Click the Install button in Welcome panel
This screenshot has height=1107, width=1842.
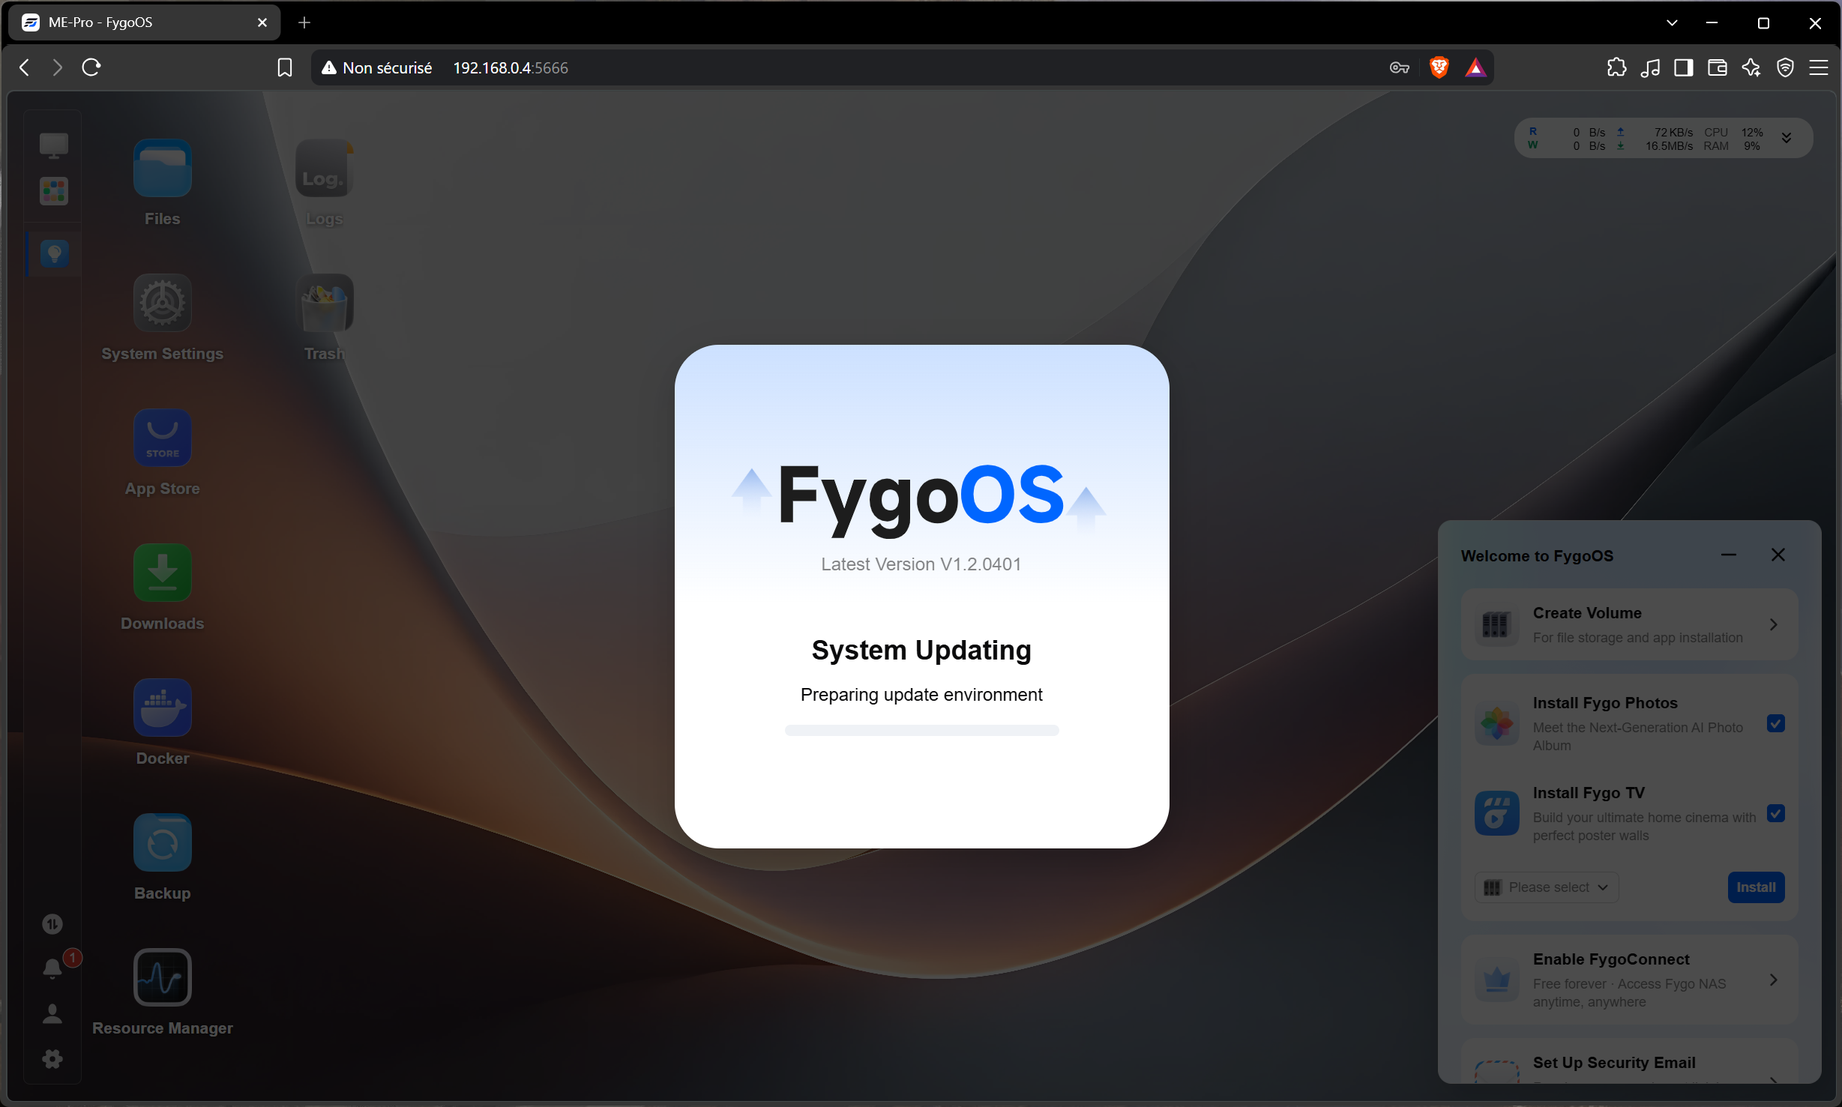tap(1756, 887)
